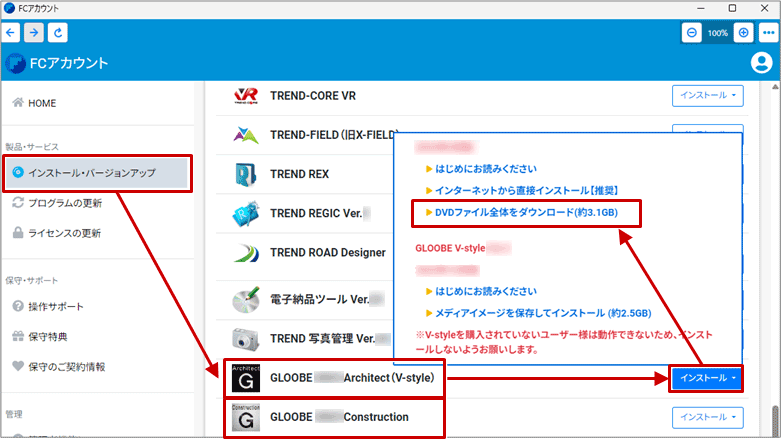Click the ライセンスの更新 lock icon
The image size is (781, 441).
(18, 233)
